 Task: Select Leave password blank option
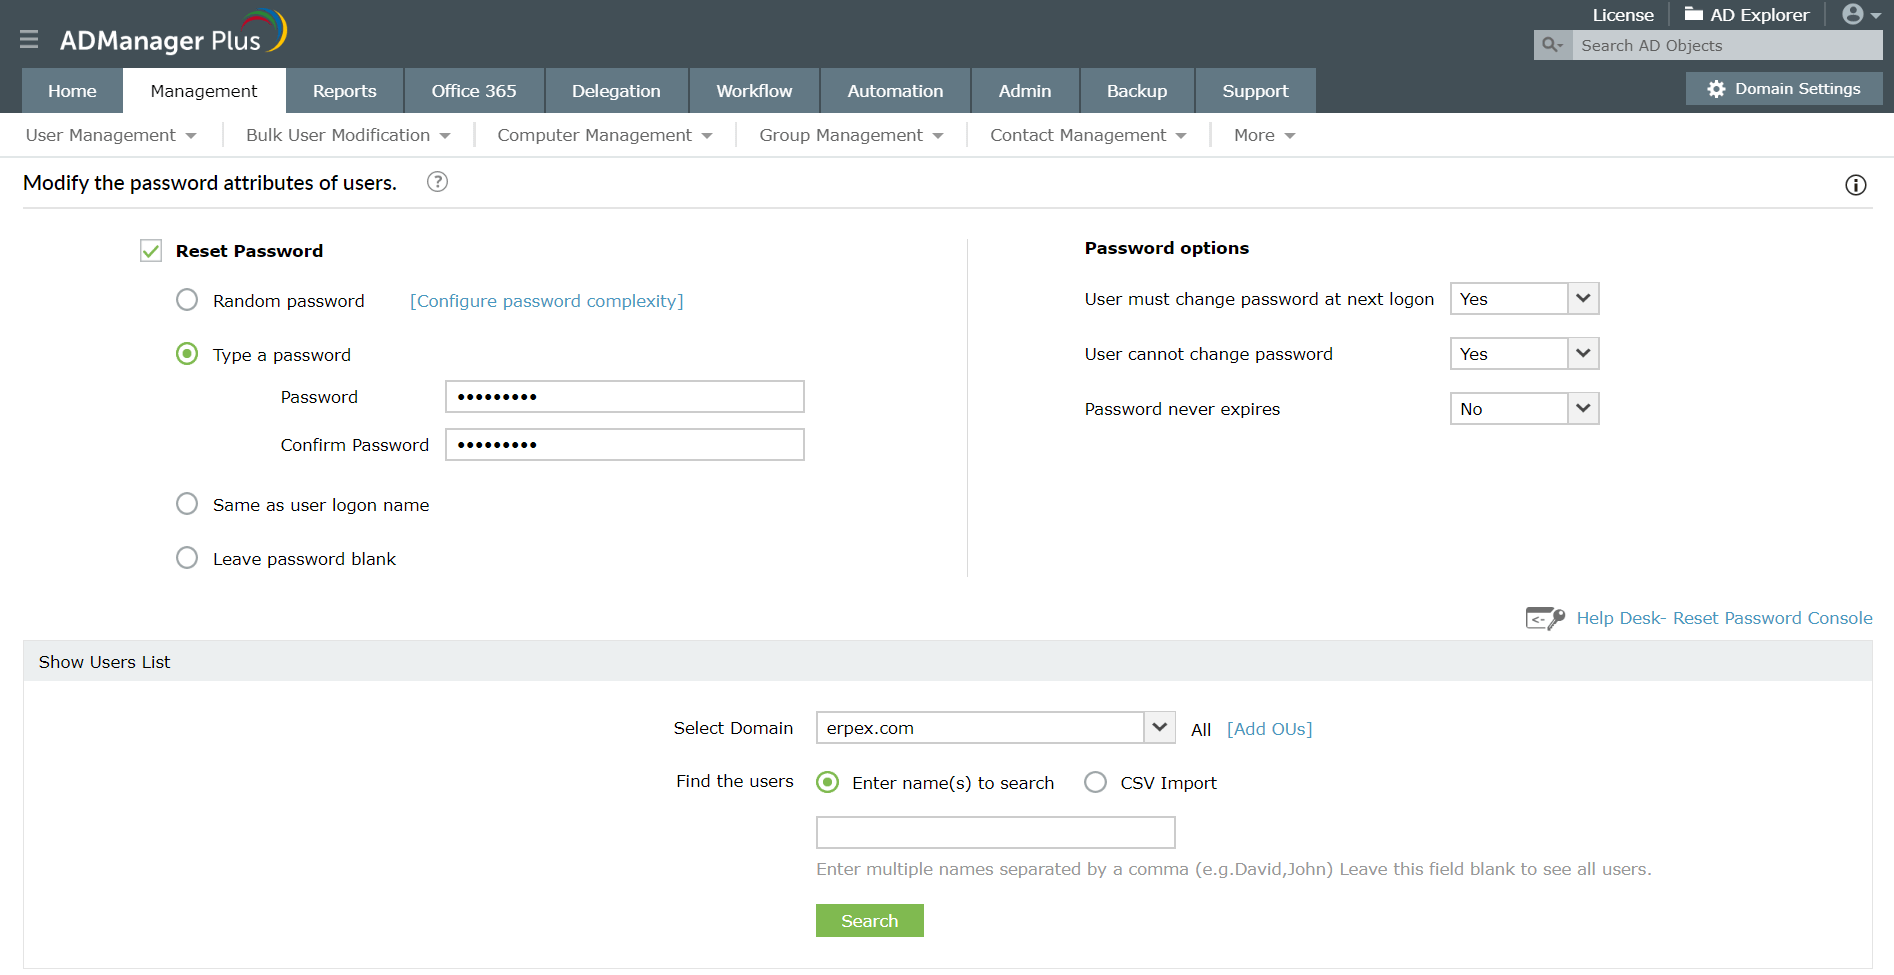point(187,558)
